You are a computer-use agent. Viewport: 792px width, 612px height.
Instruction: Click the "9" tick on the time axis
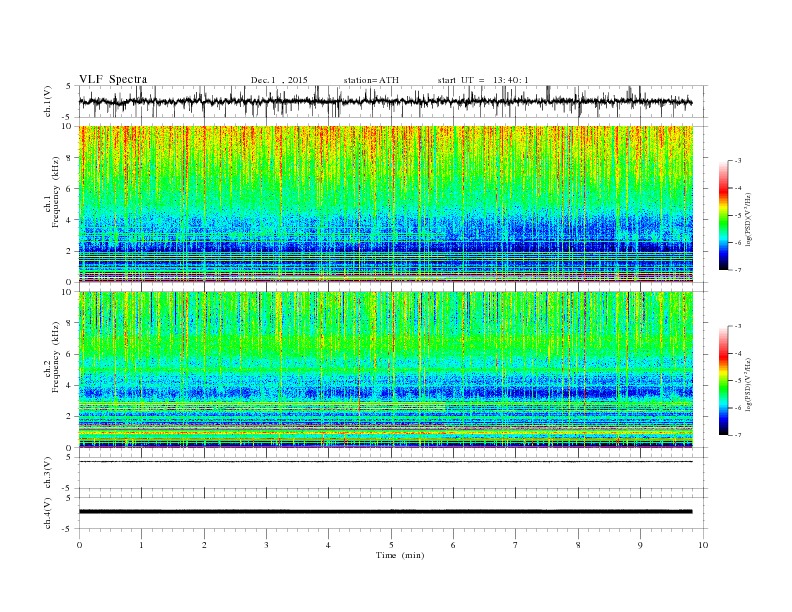click(640, 545)
